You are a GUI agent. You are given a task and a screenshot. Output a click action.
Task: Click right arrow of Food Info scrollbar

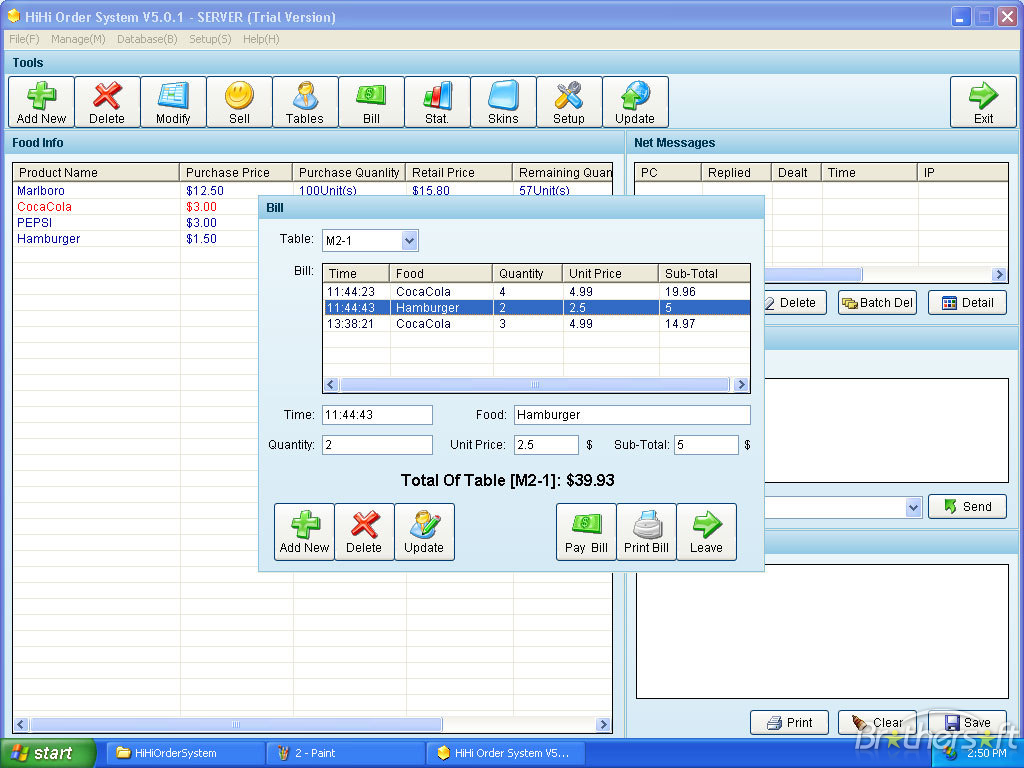coord(603,724)
